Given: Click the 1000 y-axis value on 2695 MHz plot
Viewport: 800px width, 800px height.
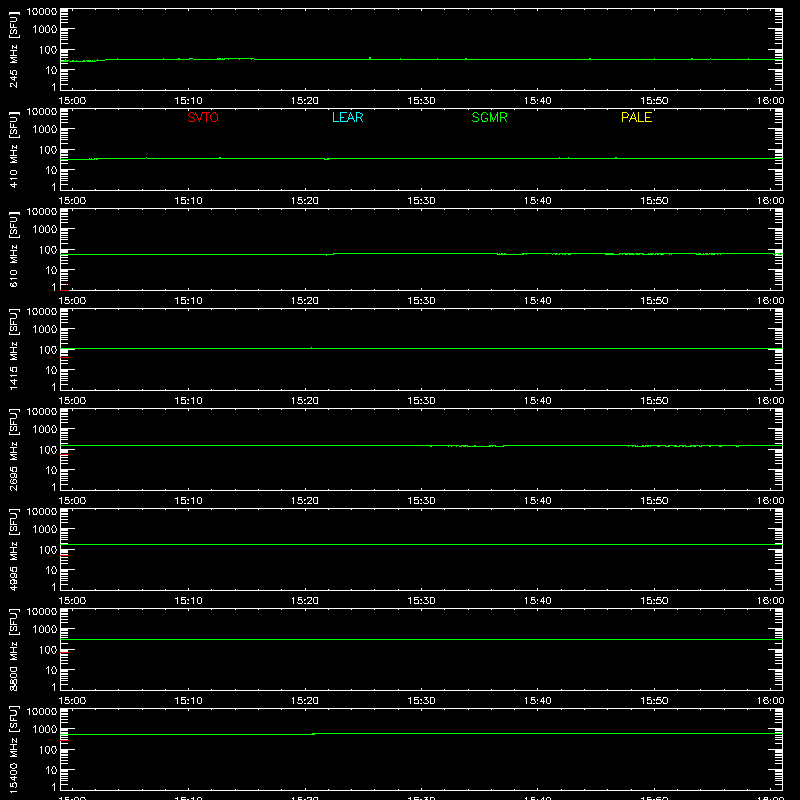Looking at the screenshot, I should point(45,430).
